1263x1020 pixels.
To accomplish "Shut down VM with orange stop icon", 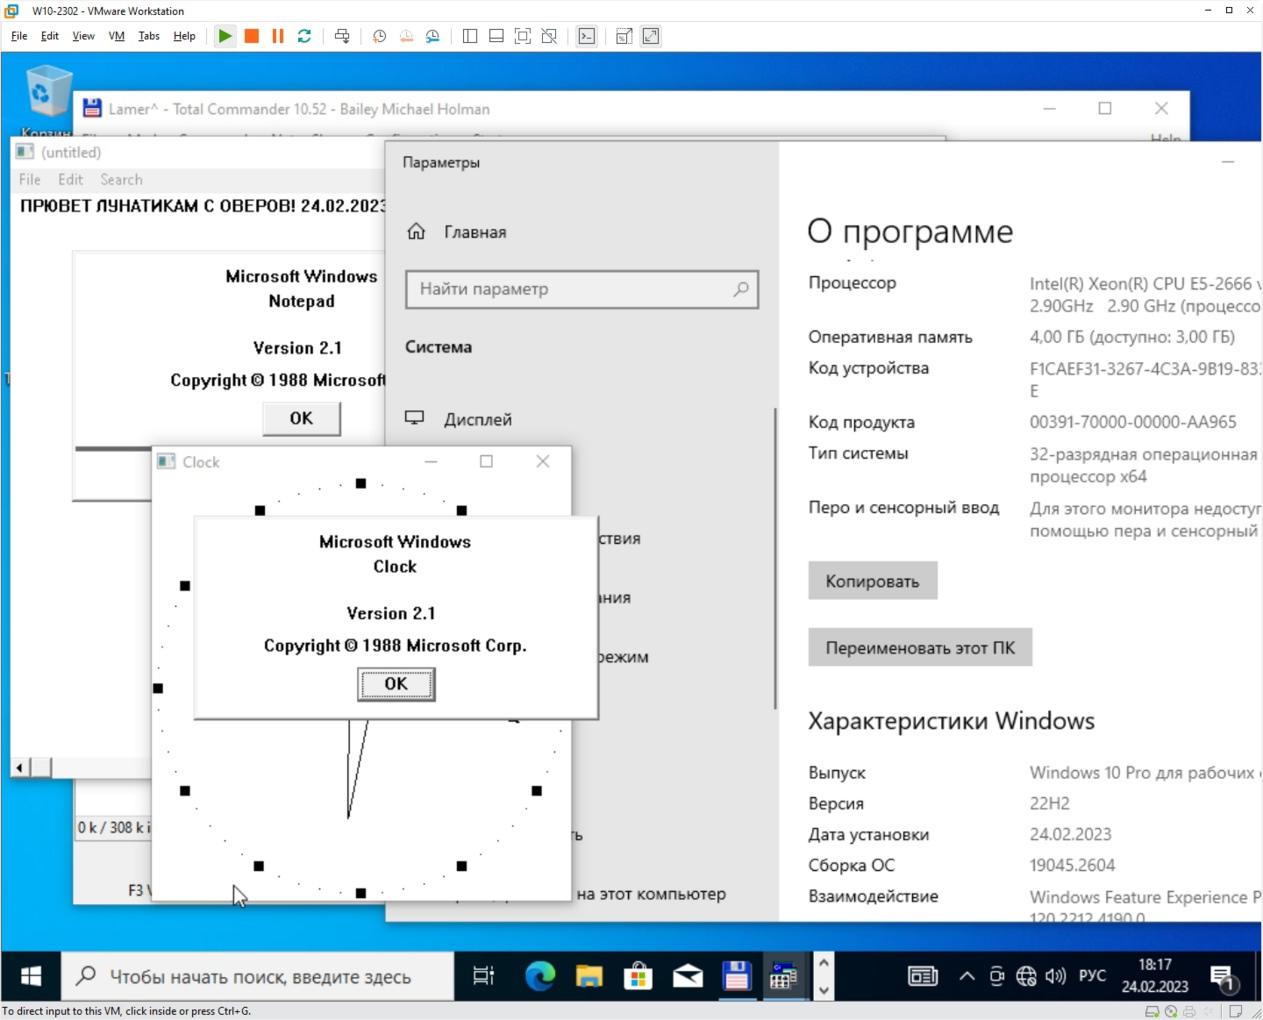I will 252,36.
